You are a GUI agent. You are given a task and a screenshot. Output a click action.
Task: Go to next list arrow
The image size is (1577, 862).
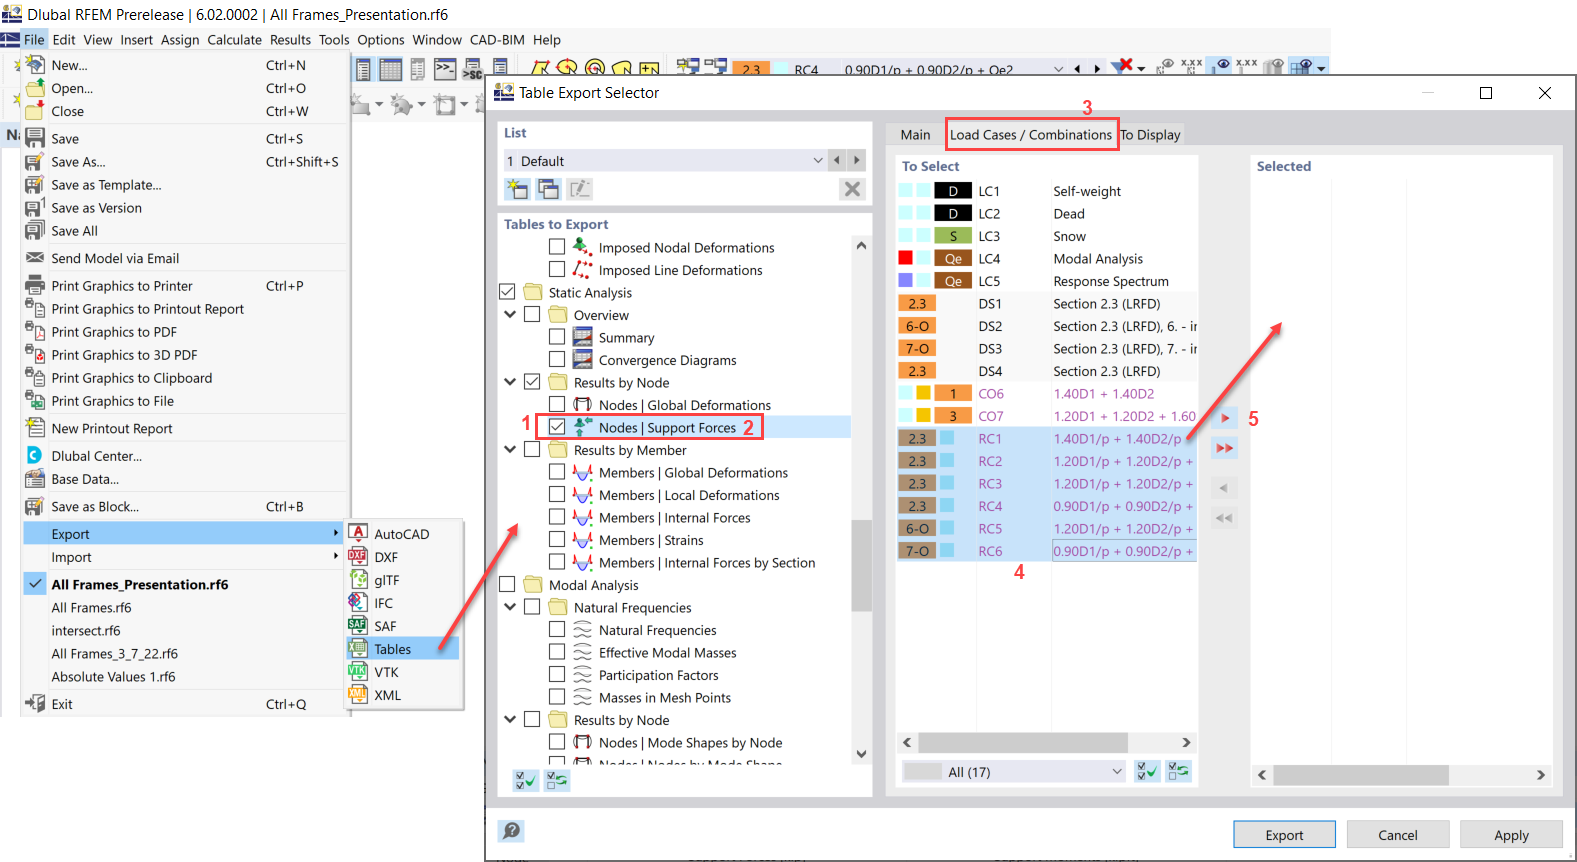(856, 160)
